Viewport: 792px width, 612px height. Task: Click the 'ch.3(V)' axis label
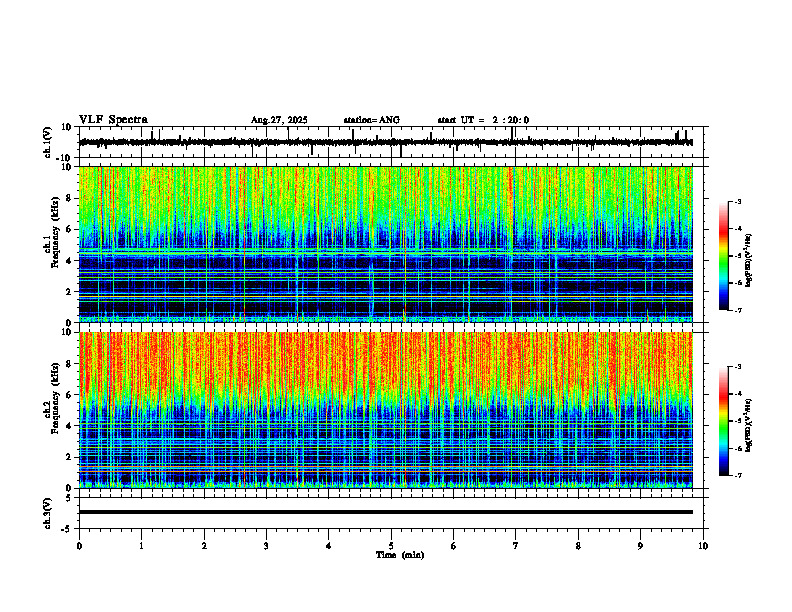[48, 513]
